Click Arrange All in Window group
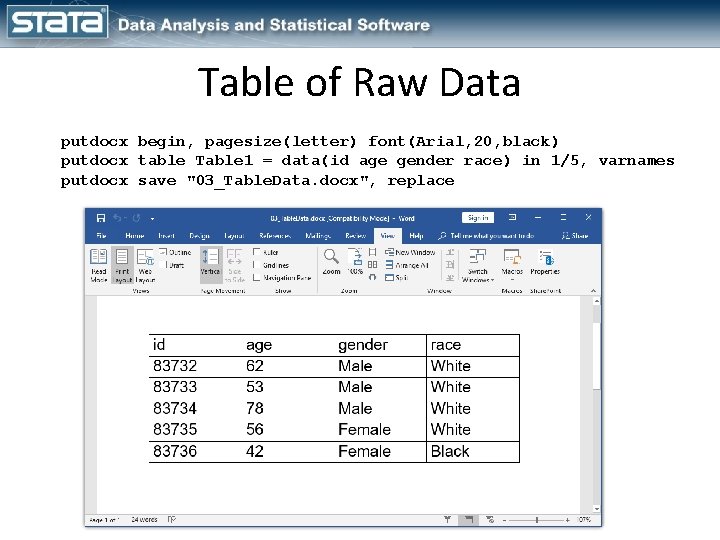The width and height of the screenshot is (720, 540). (407, 265)
